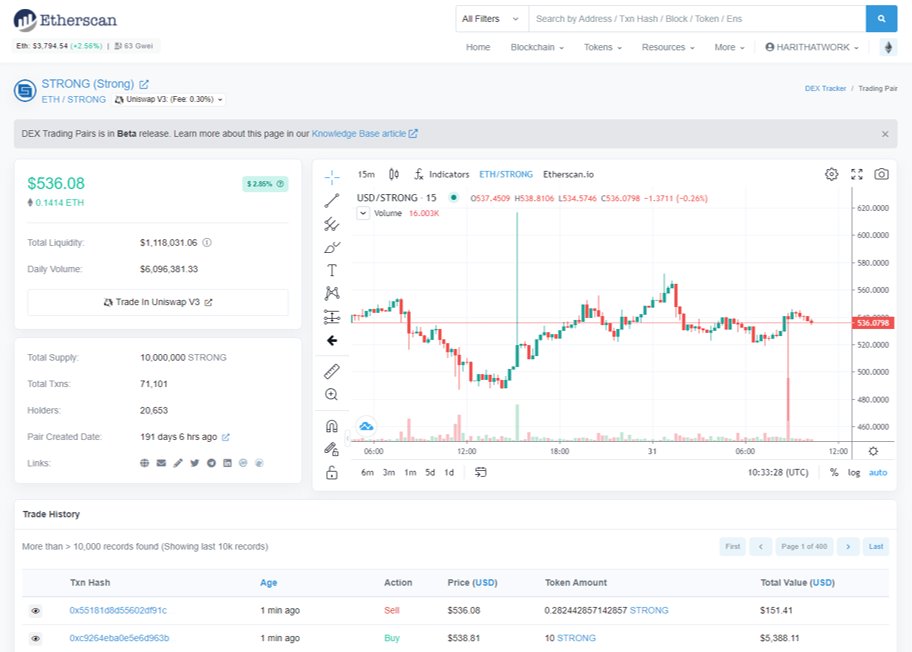Click Trade In Uniswap V3 button
912x652 pixels.
tap(158, 302)
